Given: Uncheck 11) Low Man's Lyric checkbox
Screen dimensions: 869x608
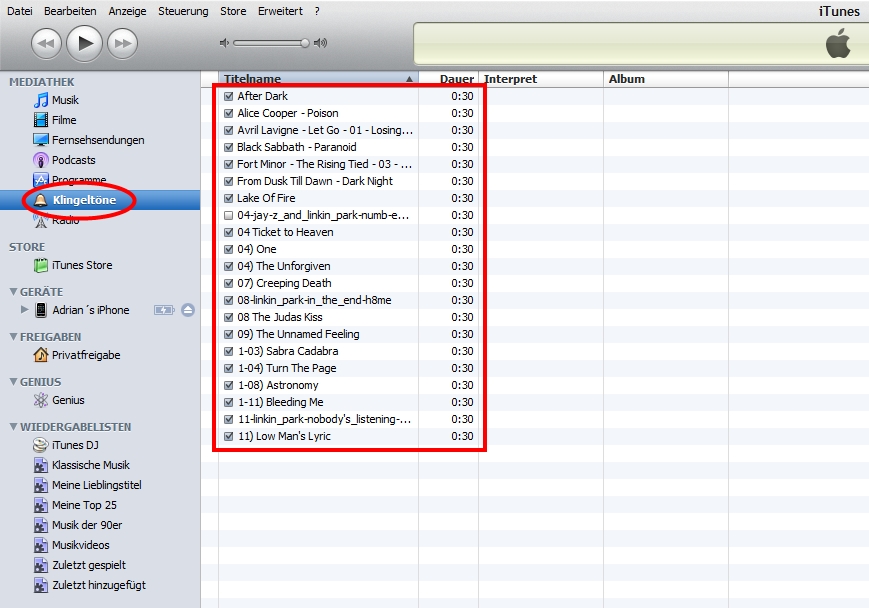Looking at the screenshot, I should pyautogui.click(x=228, y=436).
